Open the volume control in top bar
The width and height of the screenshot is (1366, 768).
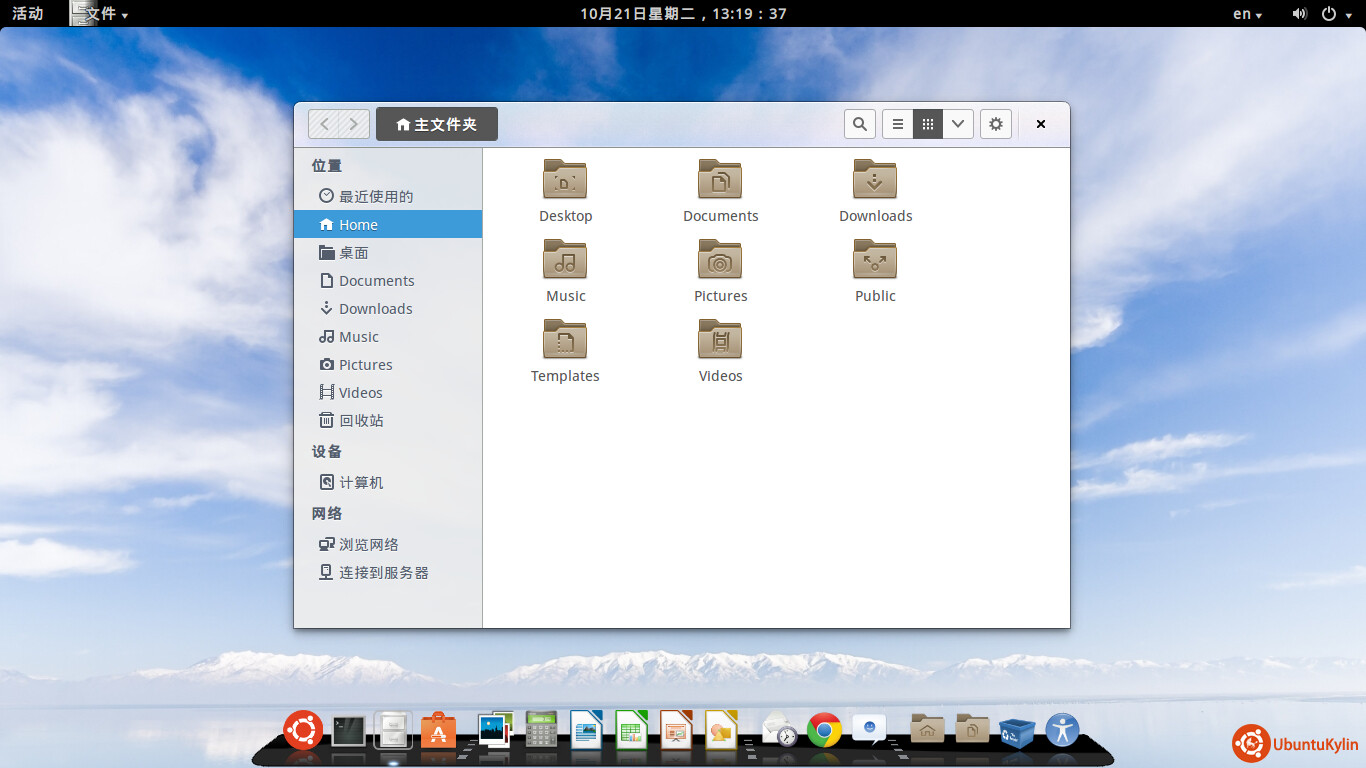click(1299, 14)
